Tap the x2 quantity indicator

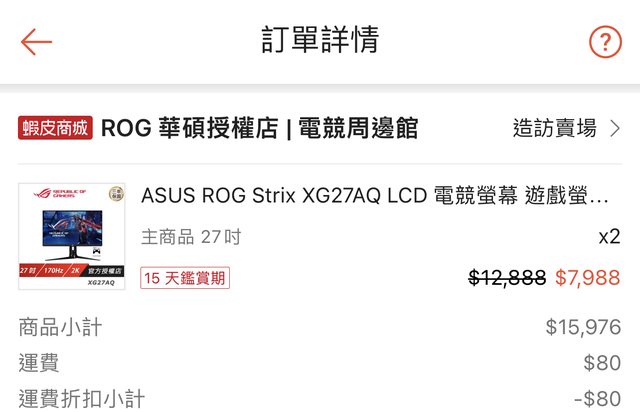click(609, 237)
